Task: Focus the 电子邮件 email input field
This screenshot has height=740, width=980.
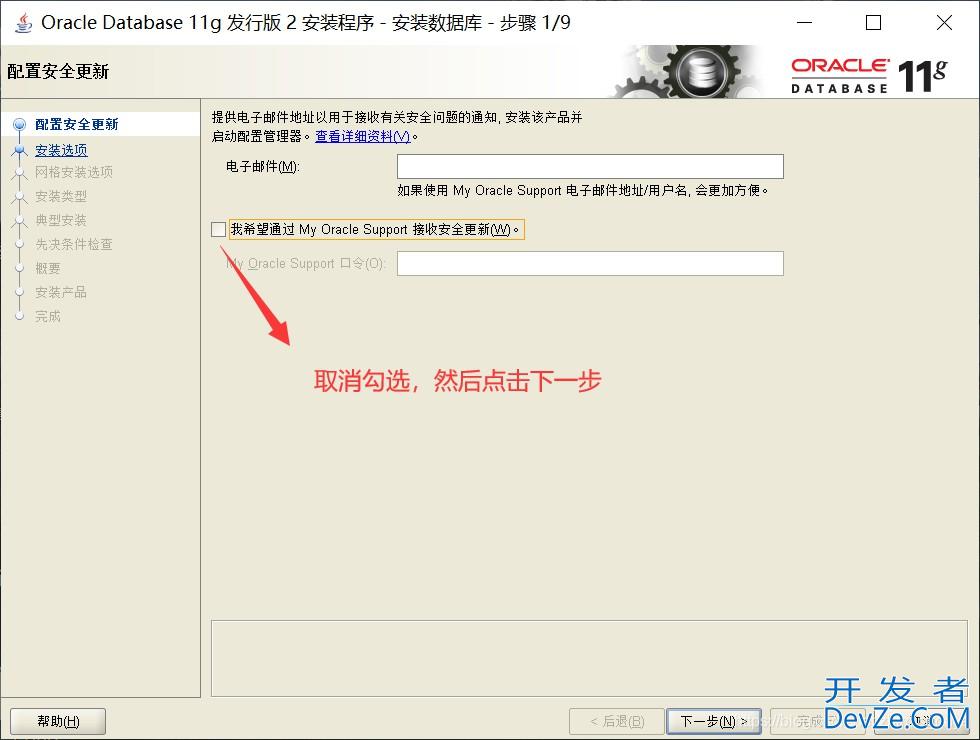Action: click(590, 166)
